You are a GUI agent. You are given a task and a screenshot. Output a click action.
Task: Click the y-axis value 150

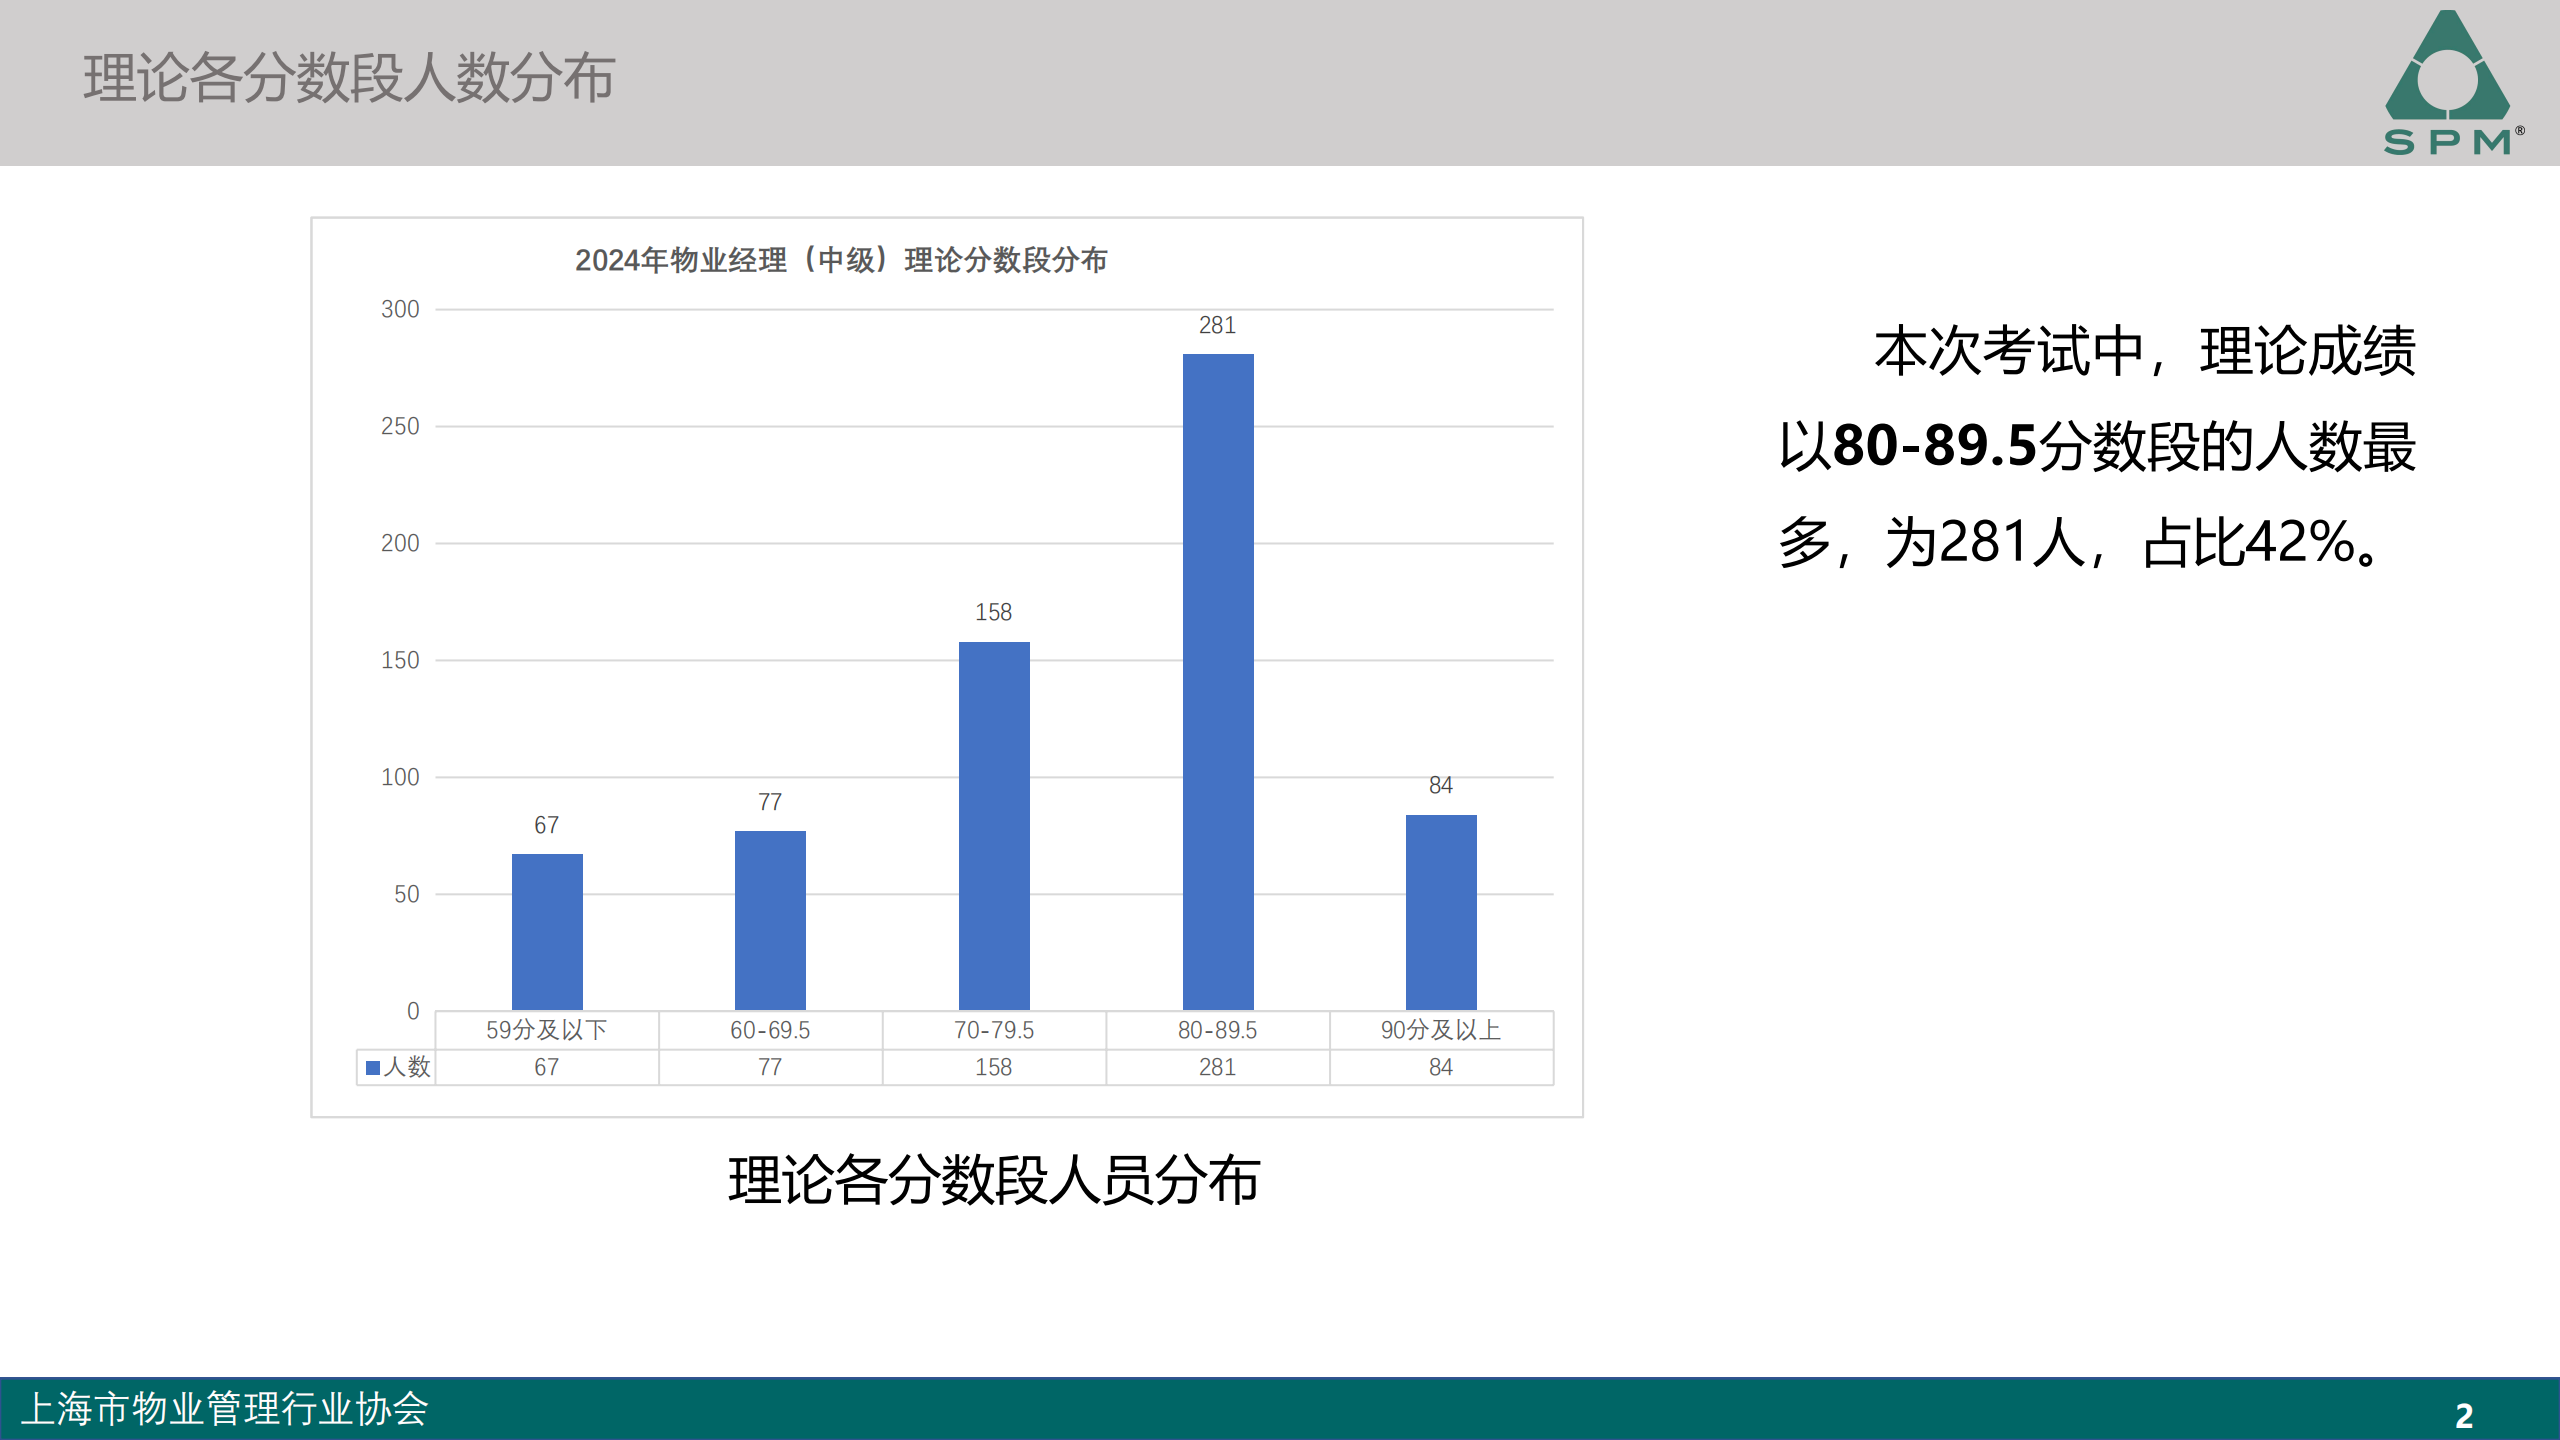[400, 660]
